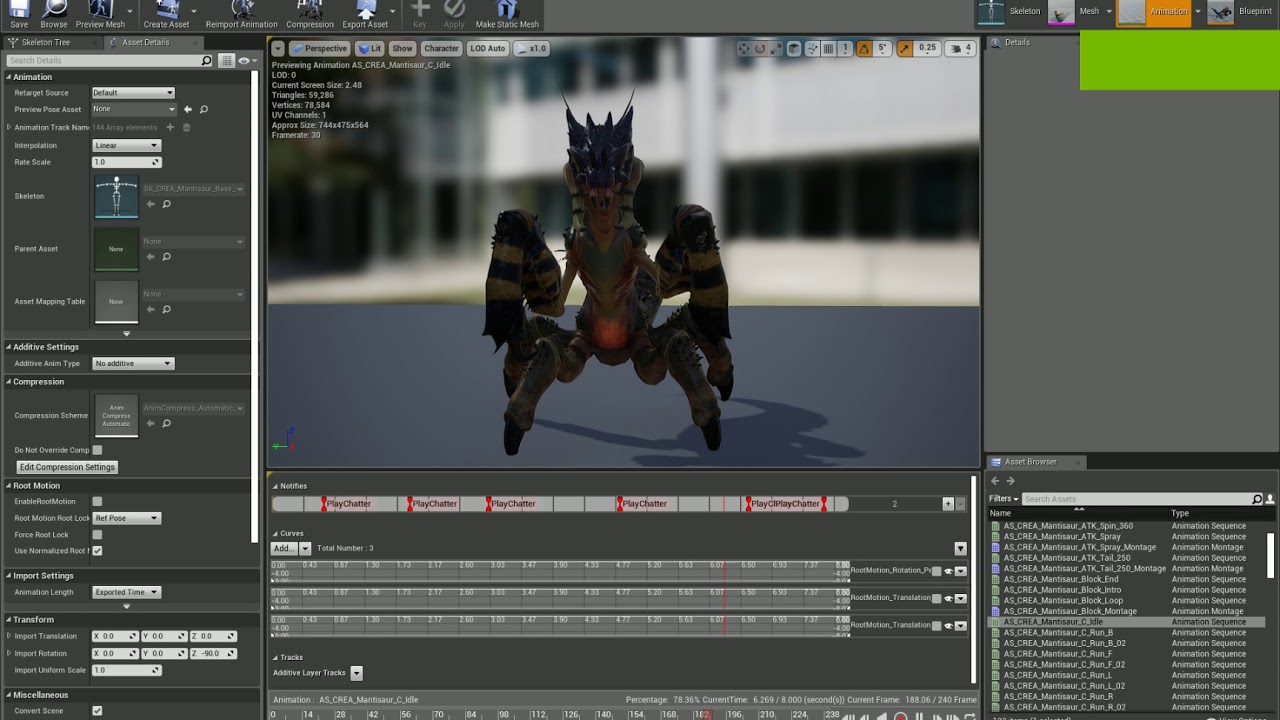
Task: Open Additive Layer Tracks dropdown
Action: point(357,673)
